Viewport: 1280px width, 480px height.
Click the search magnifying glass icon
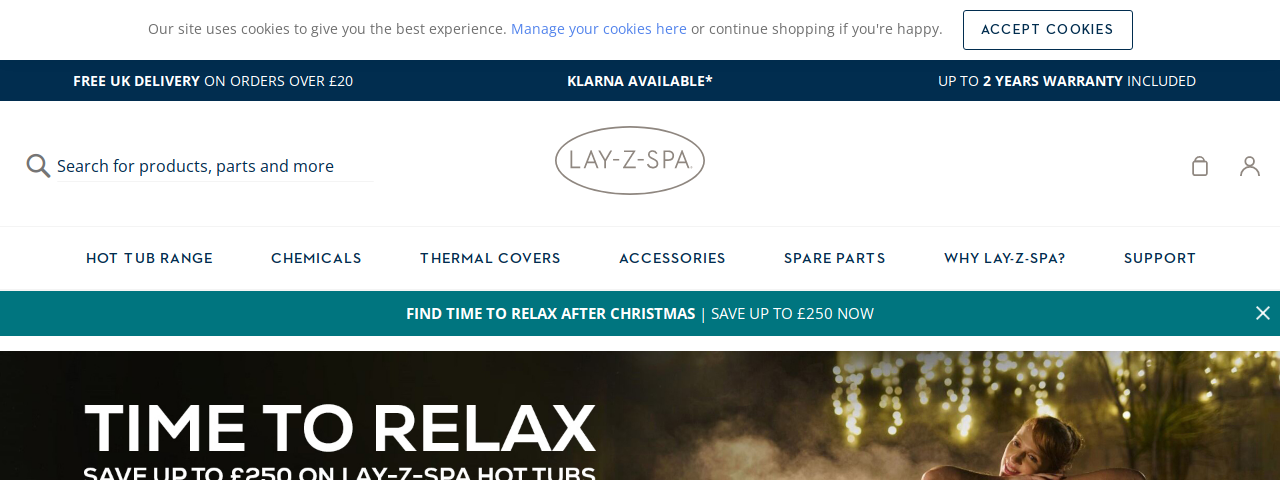click(38, 166)
